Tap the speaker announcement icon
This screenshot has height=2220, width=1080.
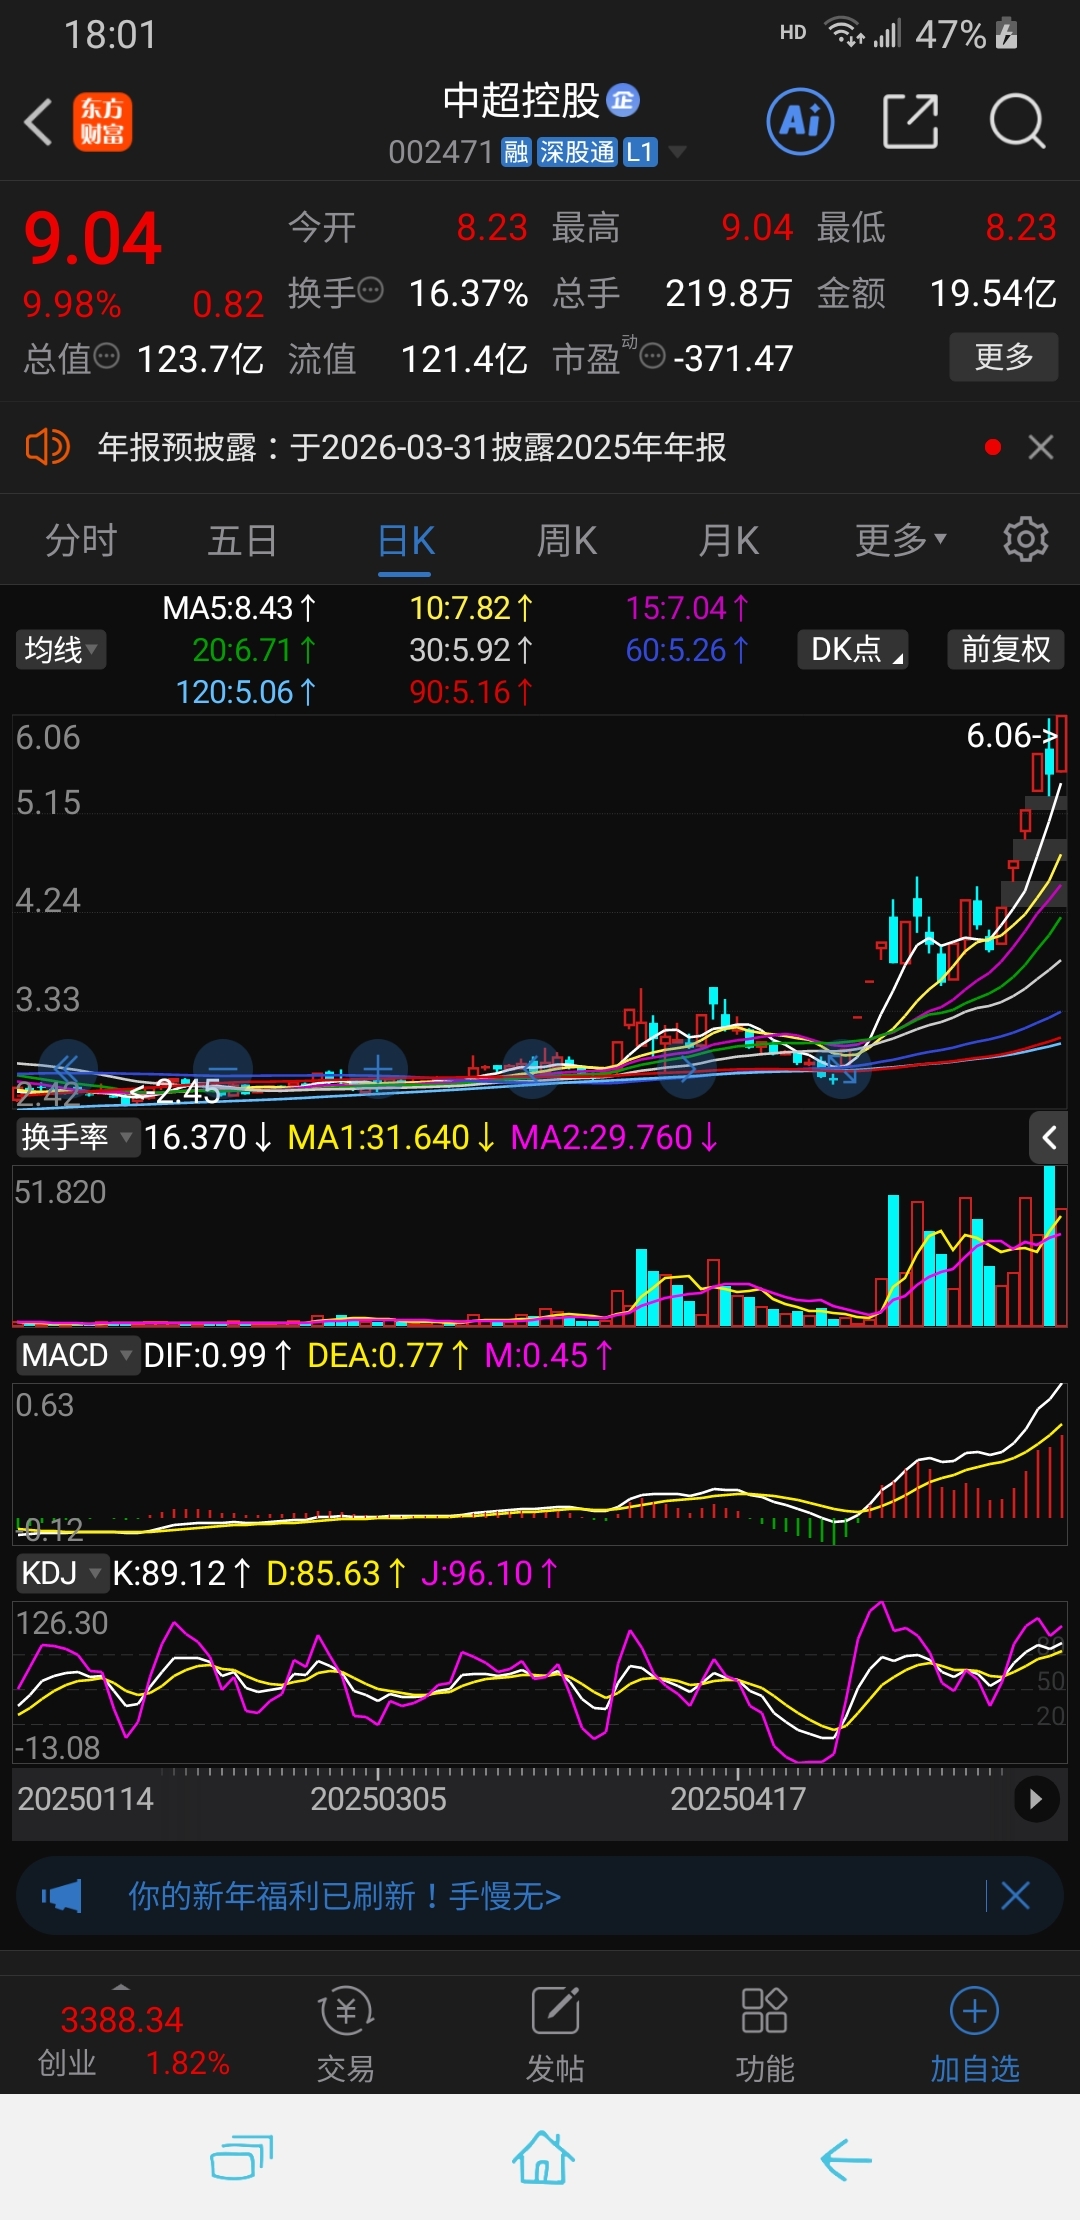click(x=47, y=447)
